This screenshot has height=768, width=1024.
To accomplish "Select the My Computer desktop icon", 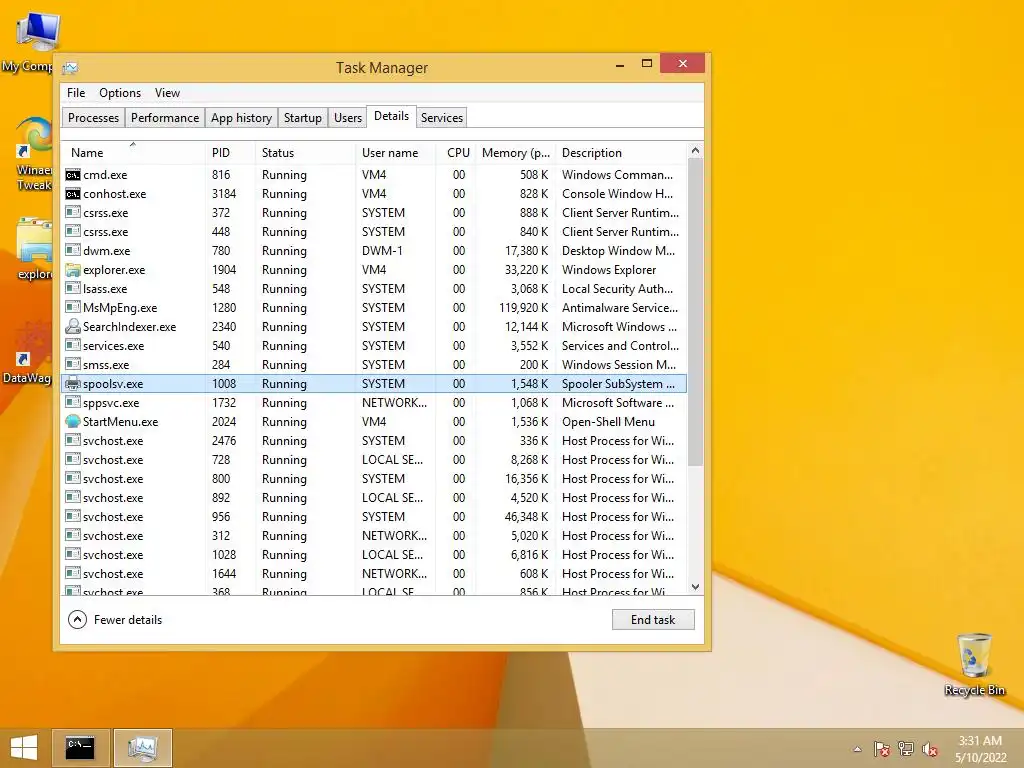I will coord(29,42).
